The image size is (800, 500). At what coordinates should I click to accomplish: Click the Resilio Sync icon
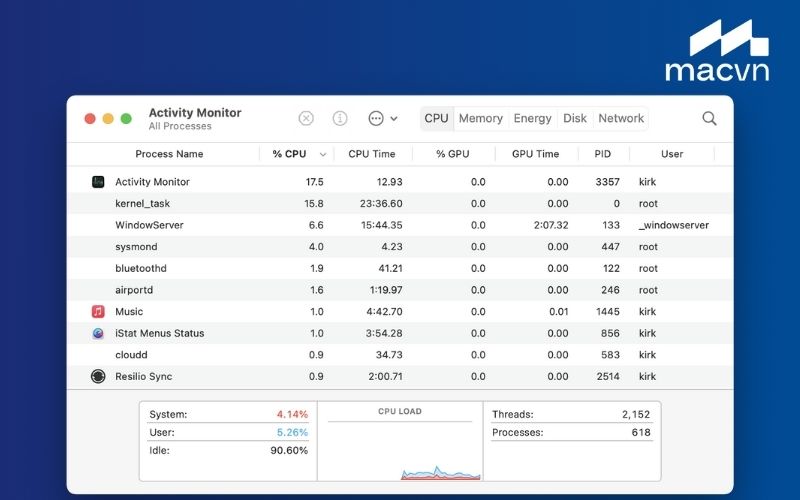[98, 377]
